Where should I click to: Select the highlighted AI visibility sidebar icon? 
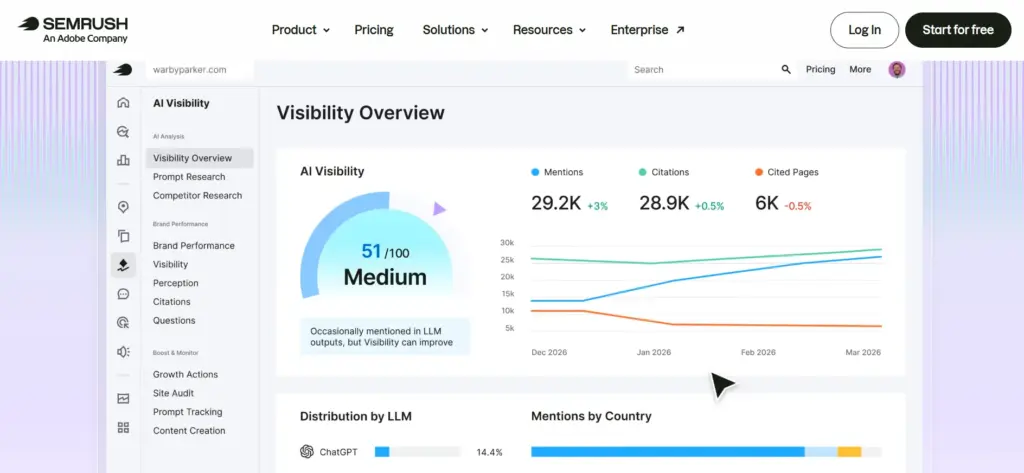click(x=123, y=265)
